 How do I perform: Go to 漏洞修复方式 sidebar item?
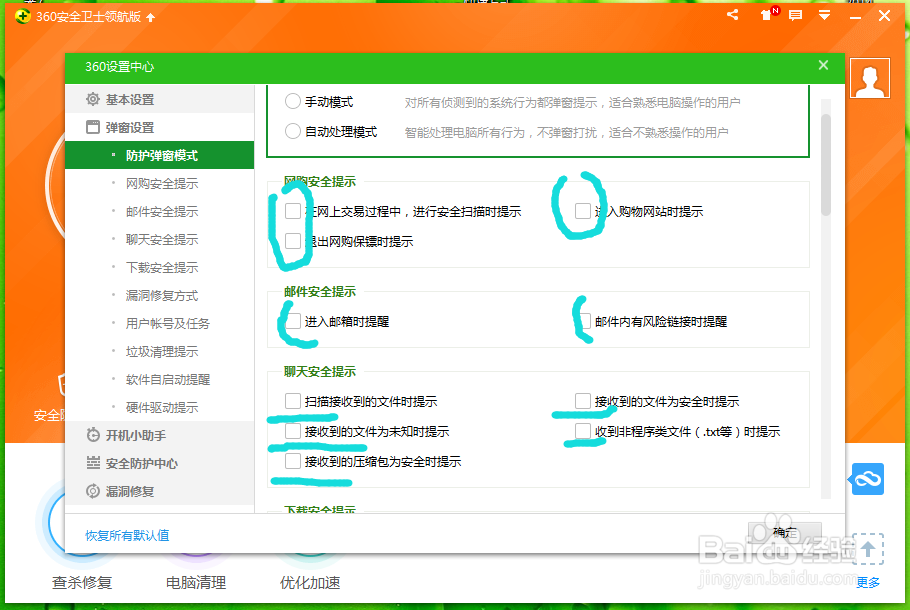pos(160,295)
